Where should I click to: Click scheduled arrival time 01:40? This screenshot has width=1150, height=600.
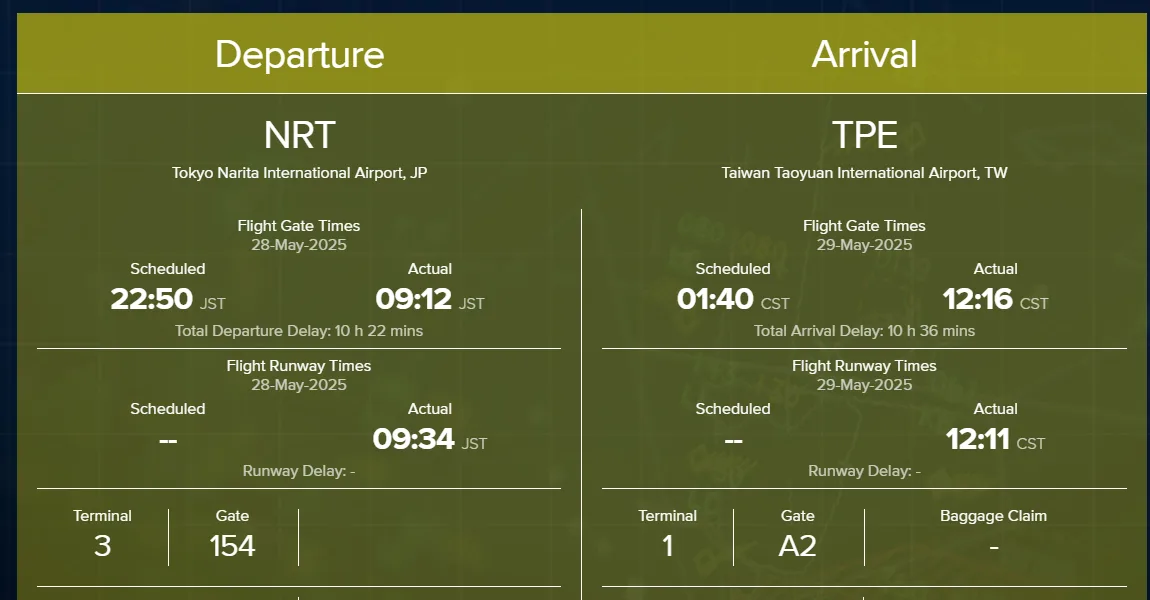click(x=715, y=299)
